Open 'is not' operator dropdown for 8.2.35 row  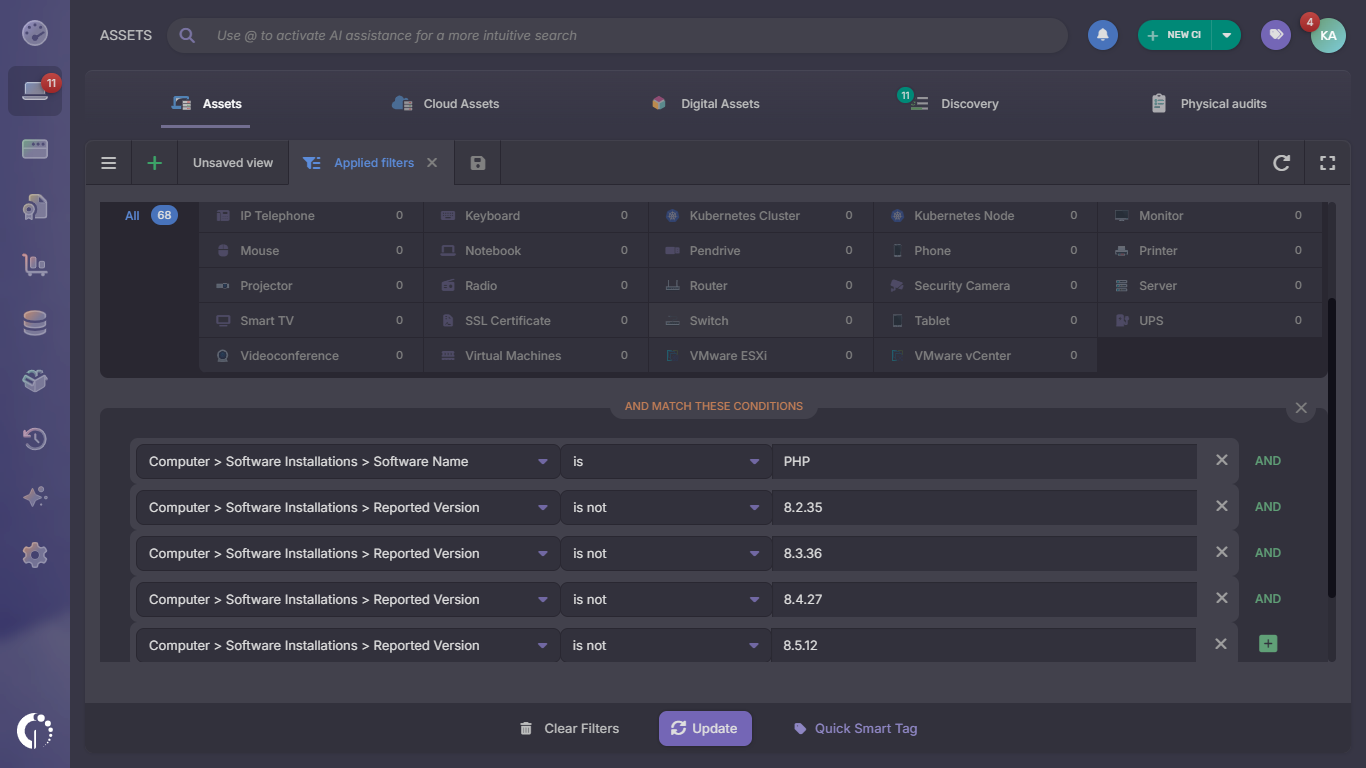pyautogui.click(x=666, y=507)
